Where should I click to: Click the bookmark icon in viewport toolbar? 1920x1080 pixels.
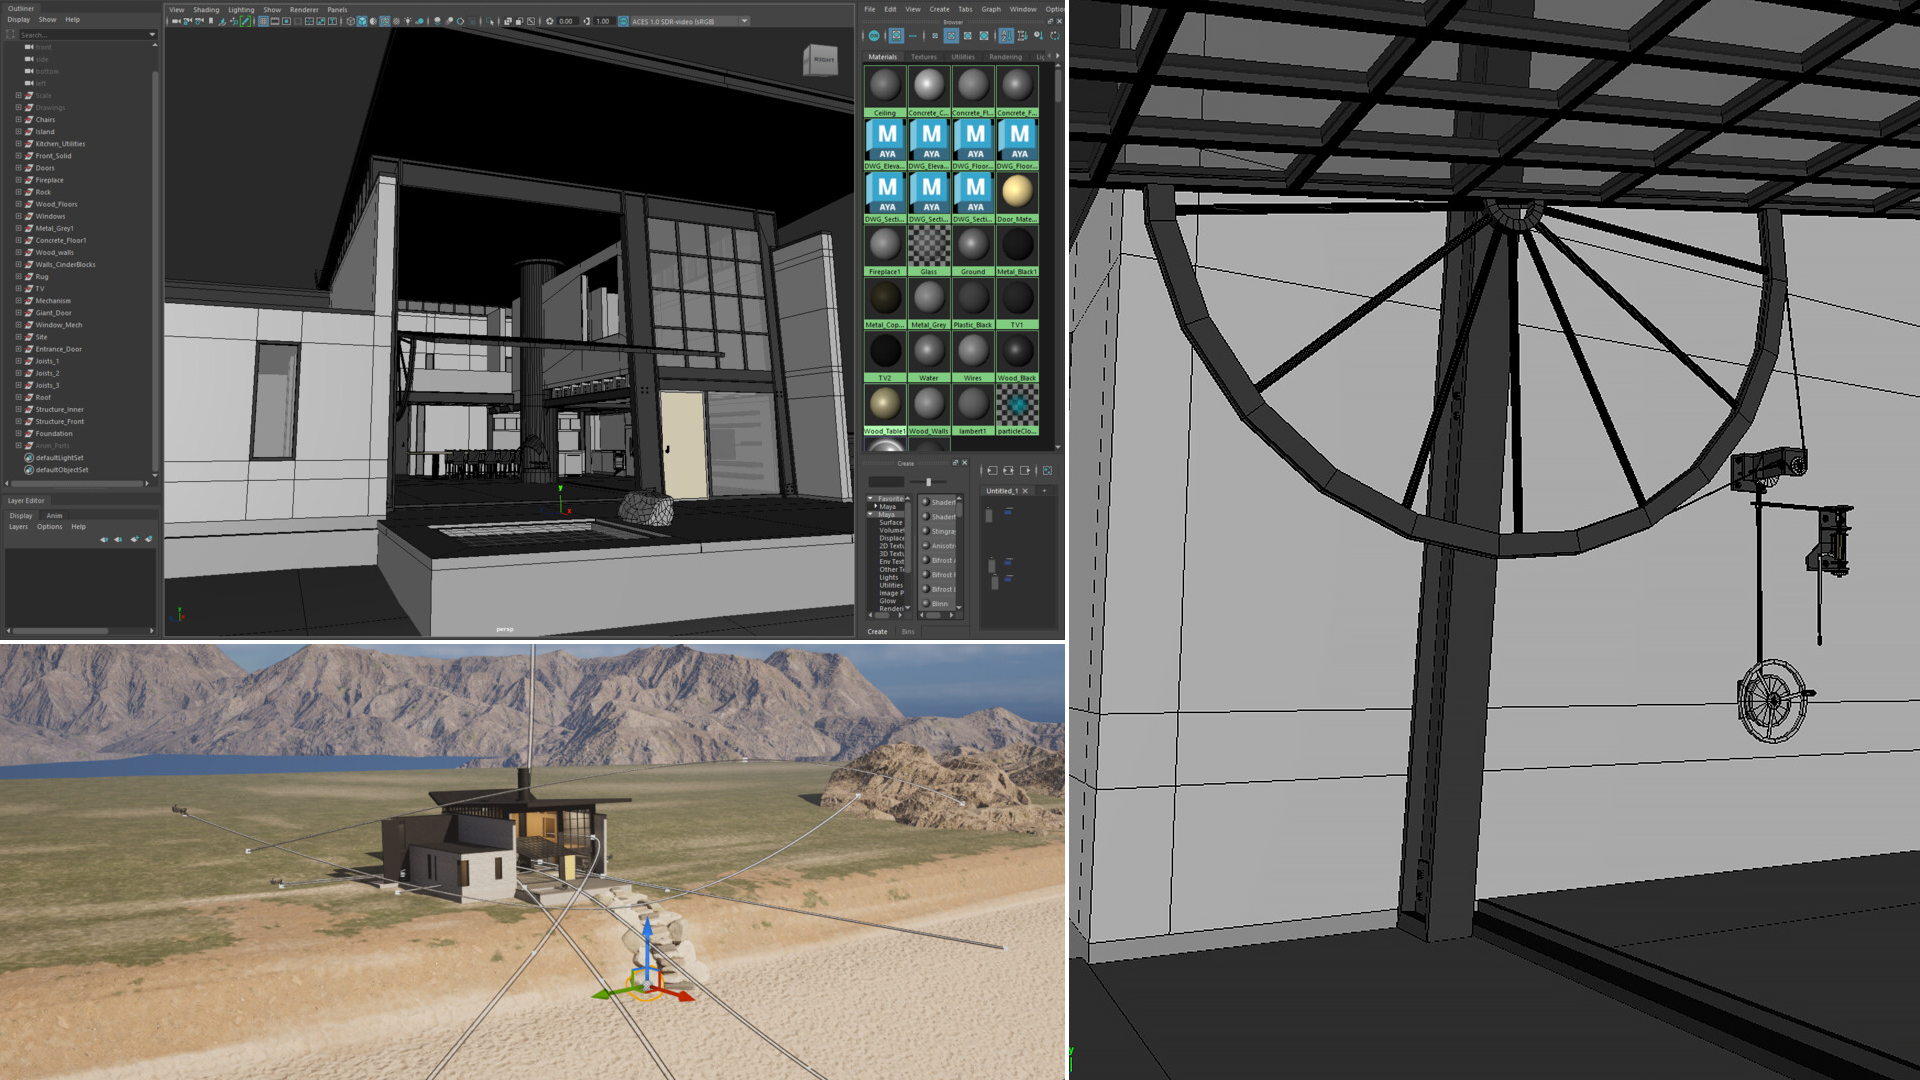211,21
